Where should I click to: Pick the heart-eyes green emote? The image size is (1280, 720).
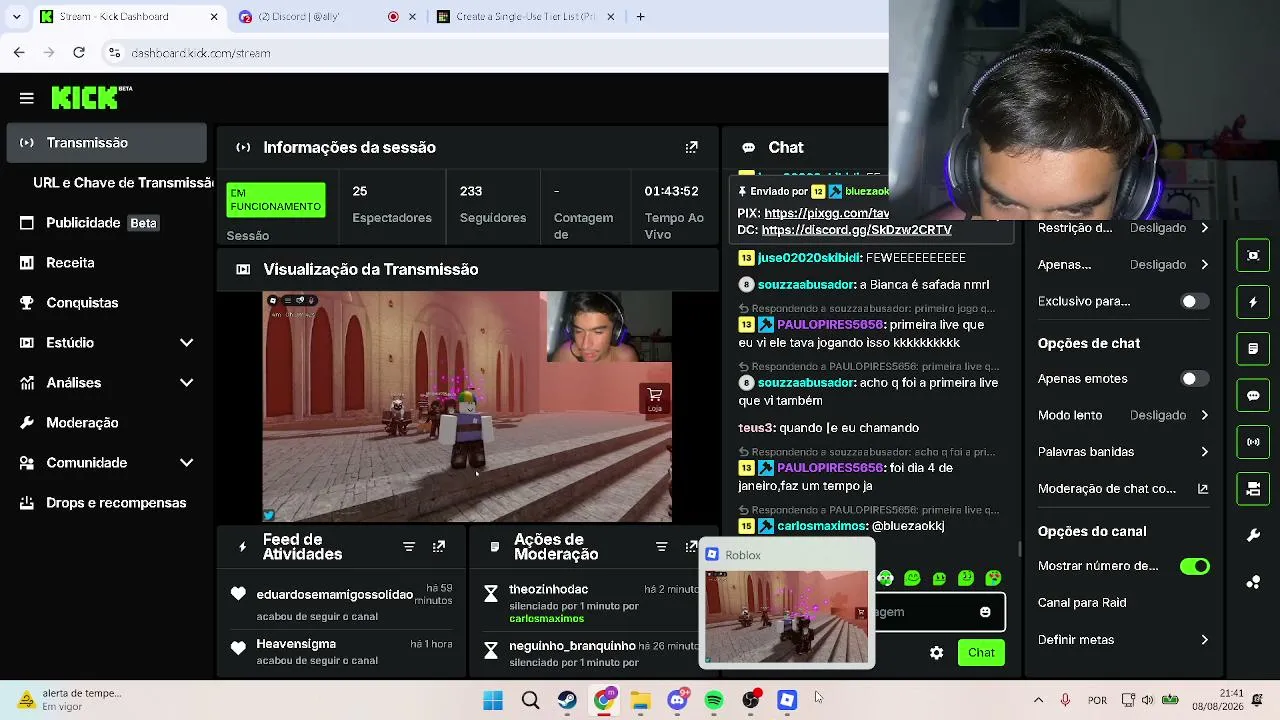click(x=993, y=578)
